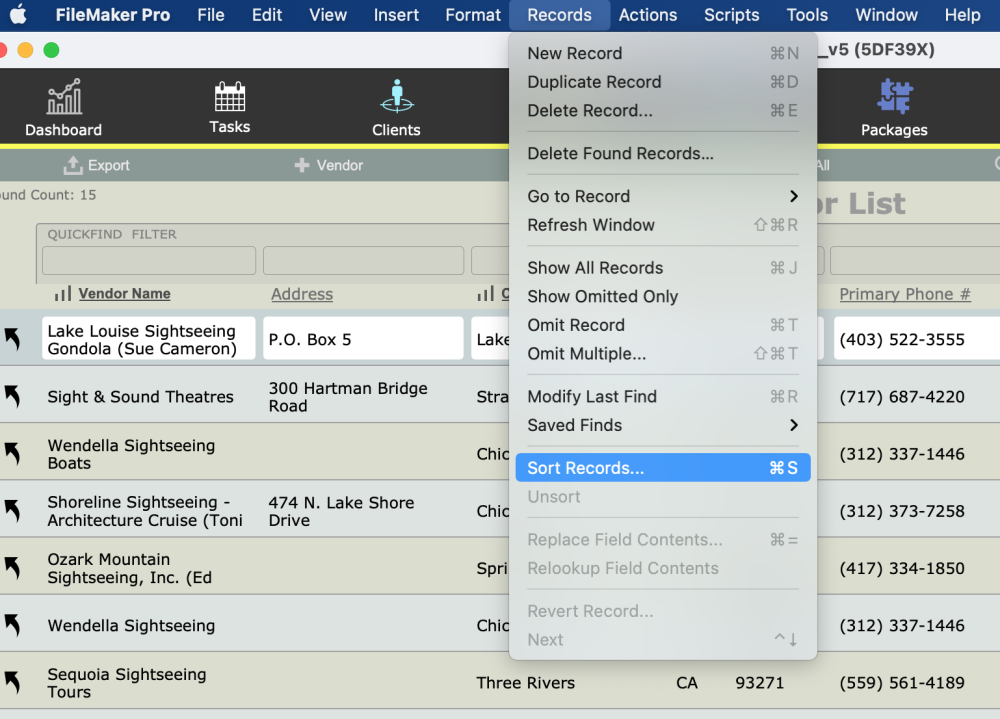Screen dimensions: 1000x719
Task: Expand the Saved Finds submenu
Action: click(x=663, y=425)
